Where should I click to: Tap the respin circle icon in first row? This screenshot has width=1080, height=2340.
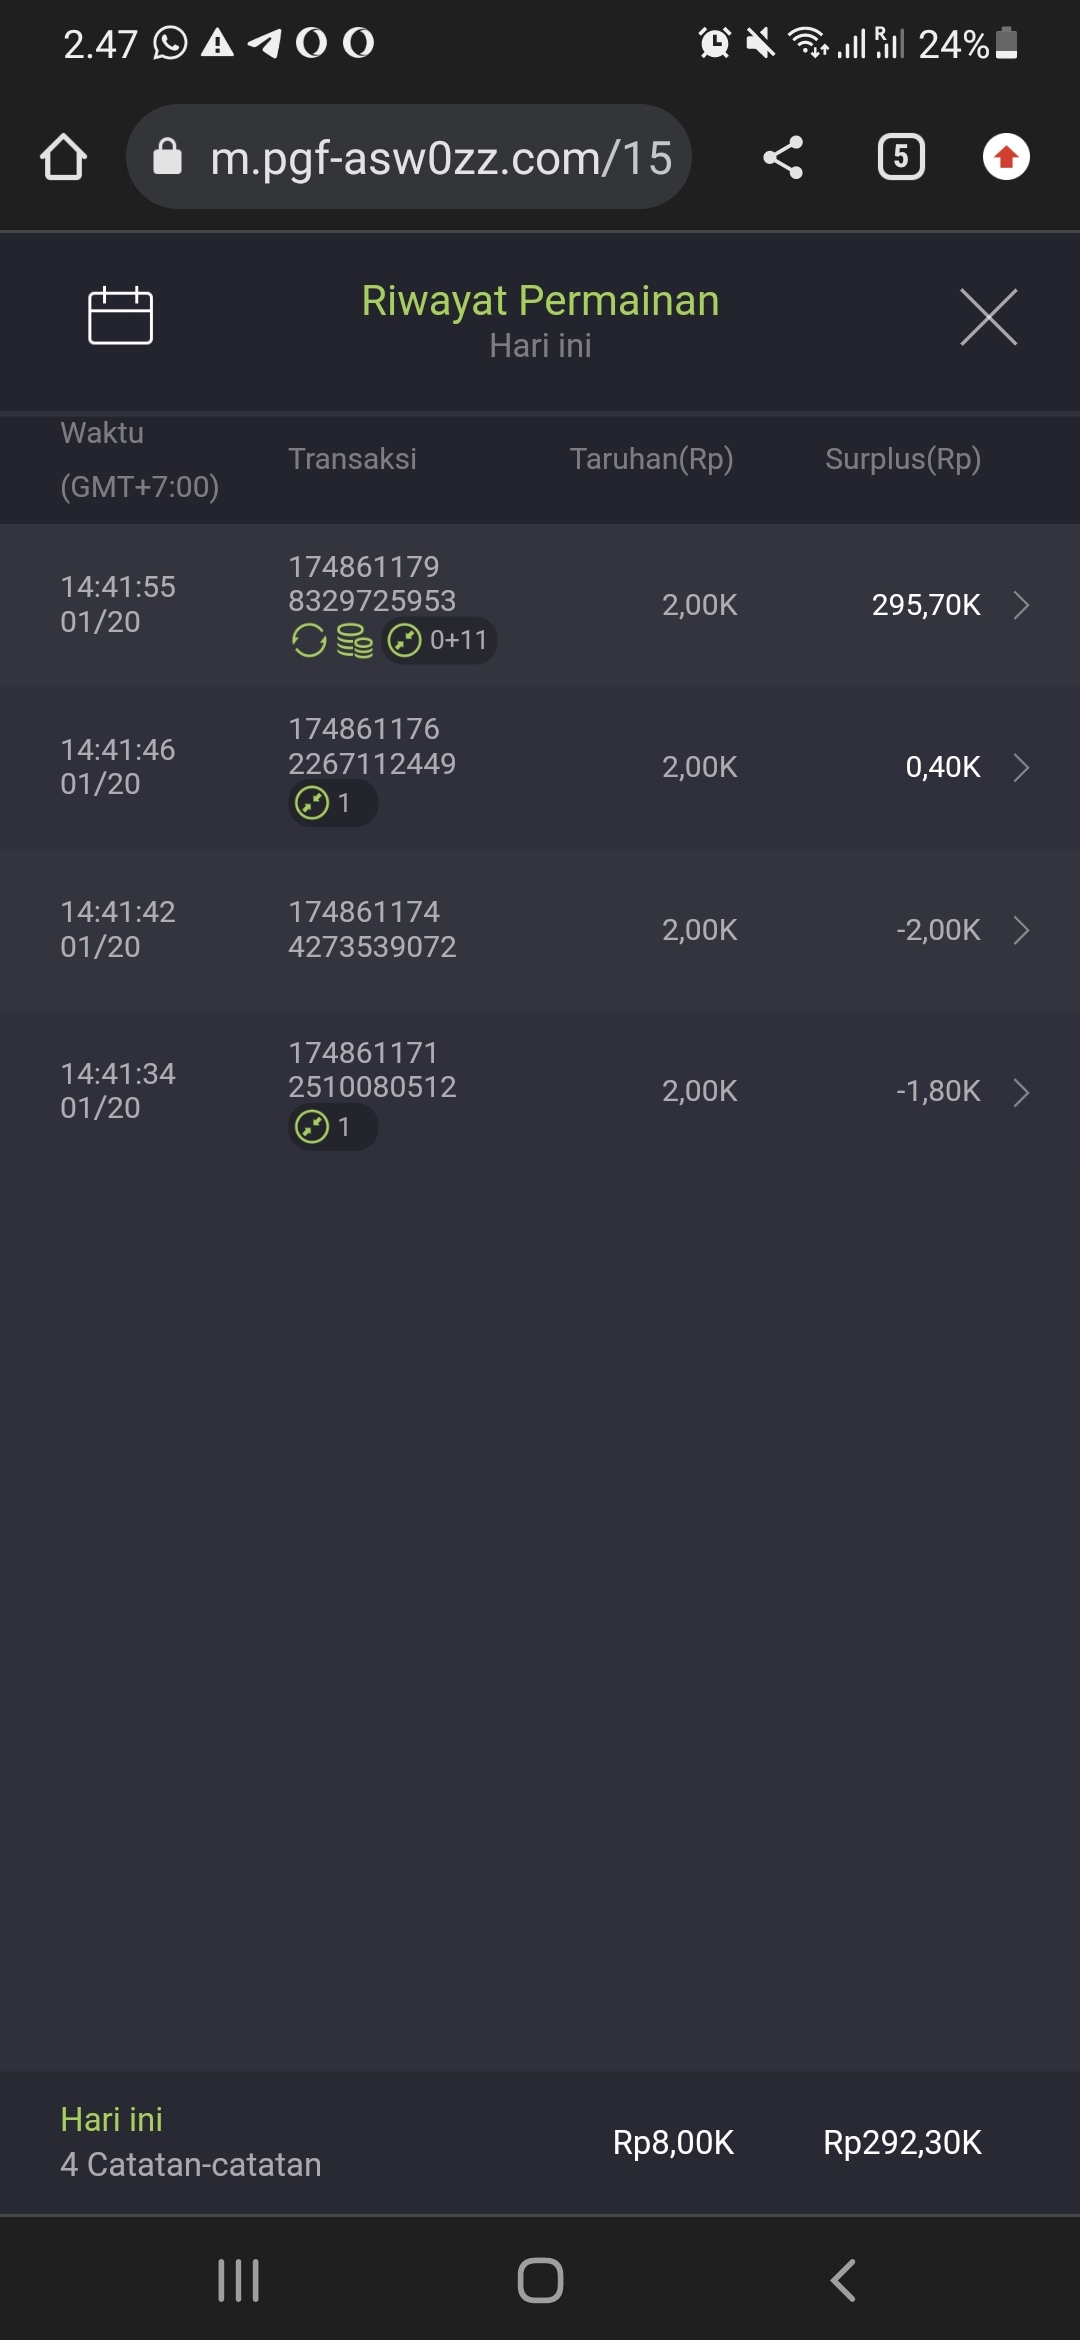(x=309, y=640)
